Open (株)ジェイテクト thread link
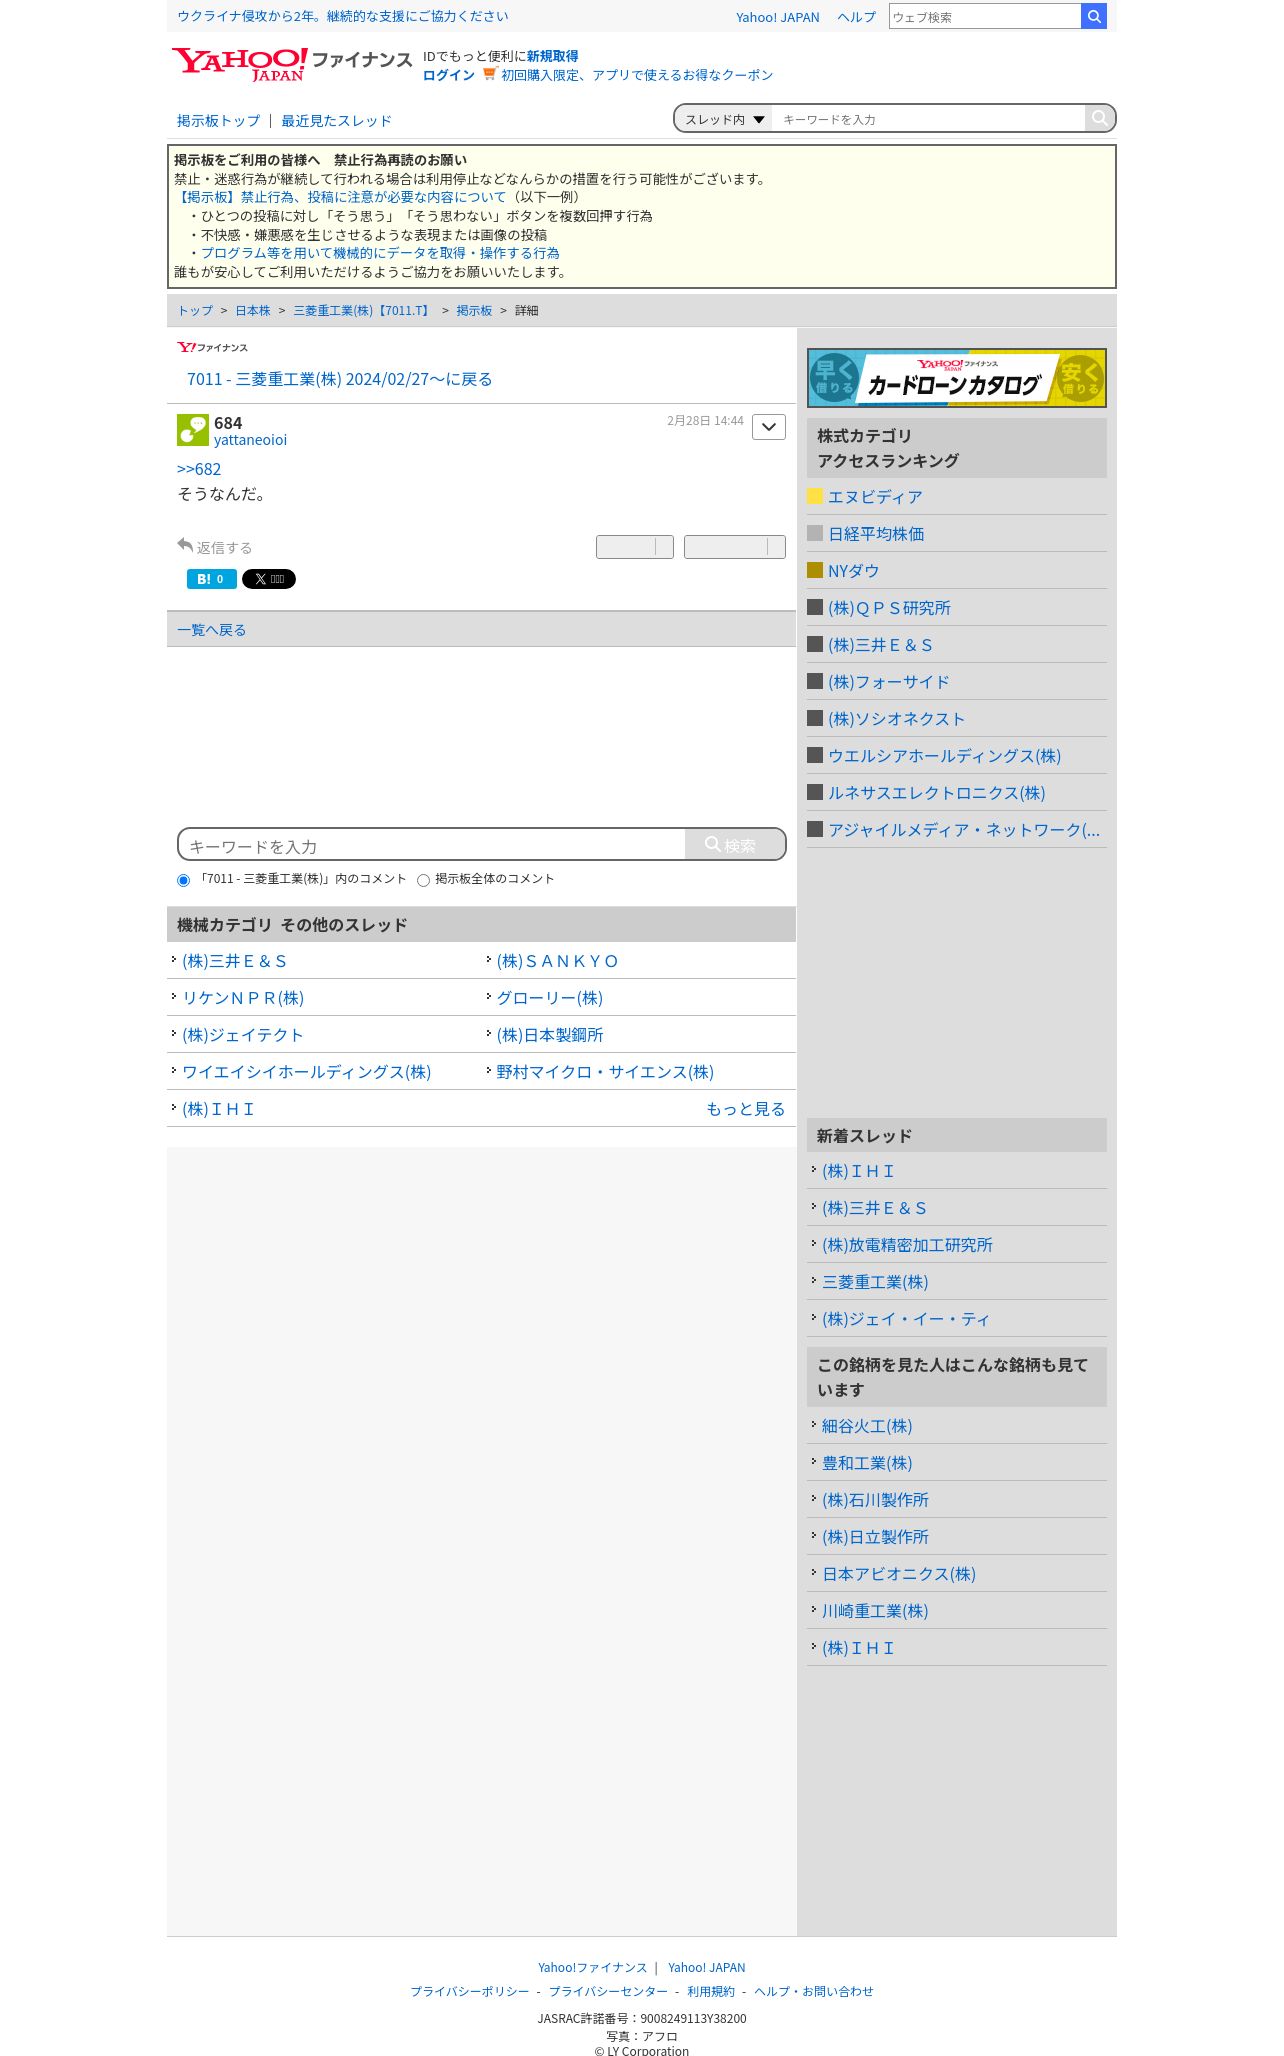Viewport: 1284px width, 2056px height. 243,1035
